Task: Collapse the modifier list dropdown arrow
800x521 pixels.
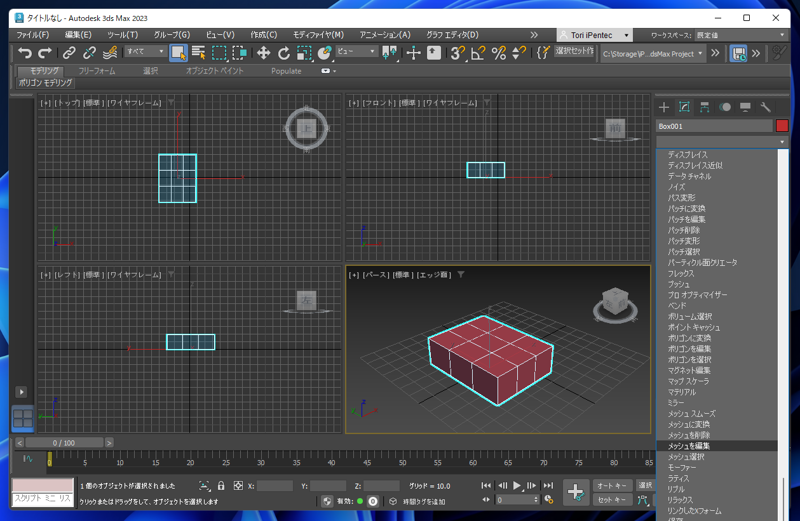Action: [782, 141]
